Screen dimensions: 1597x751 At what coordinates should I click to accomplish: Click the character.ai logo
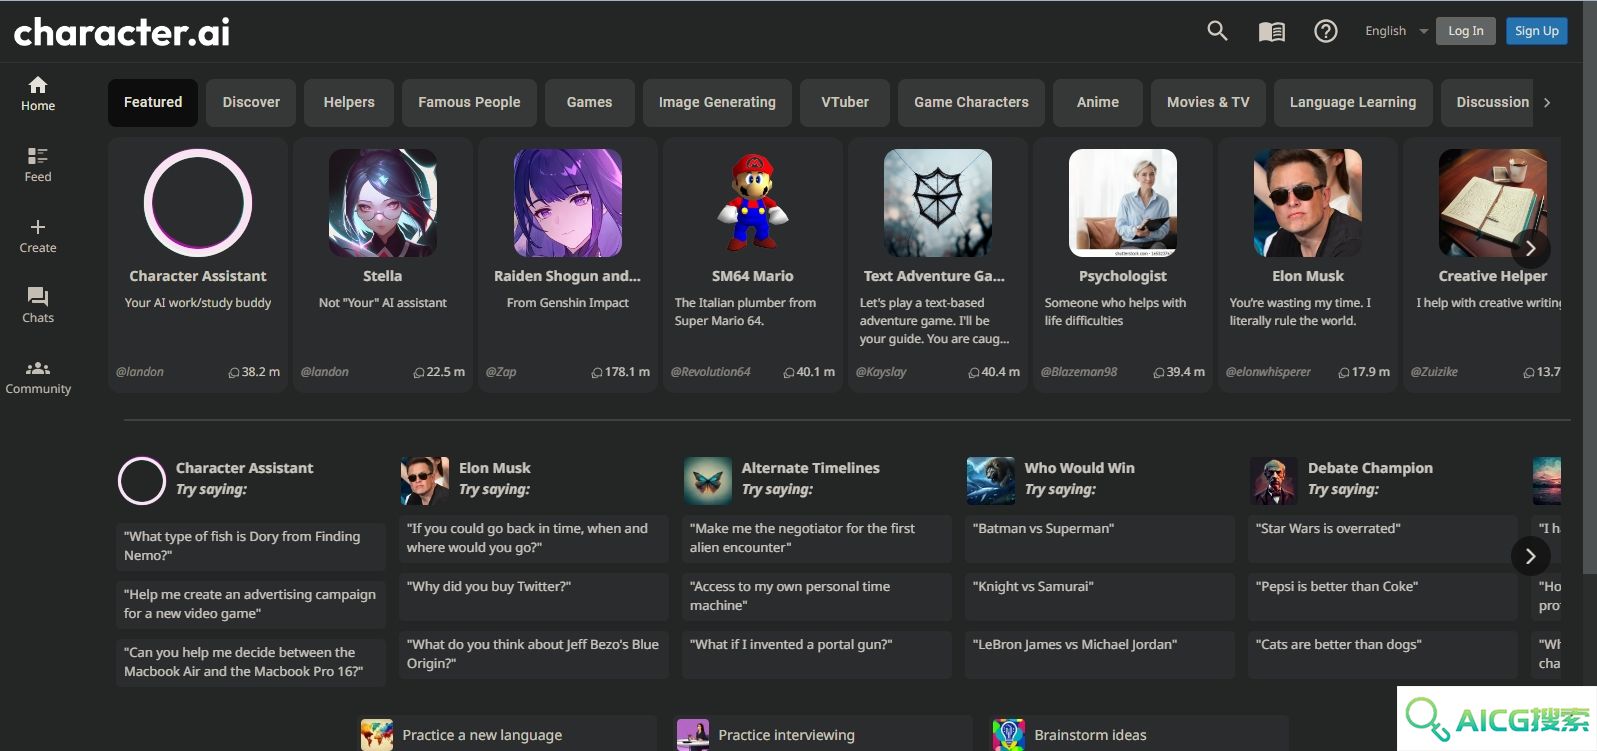(x=121, y=32)
